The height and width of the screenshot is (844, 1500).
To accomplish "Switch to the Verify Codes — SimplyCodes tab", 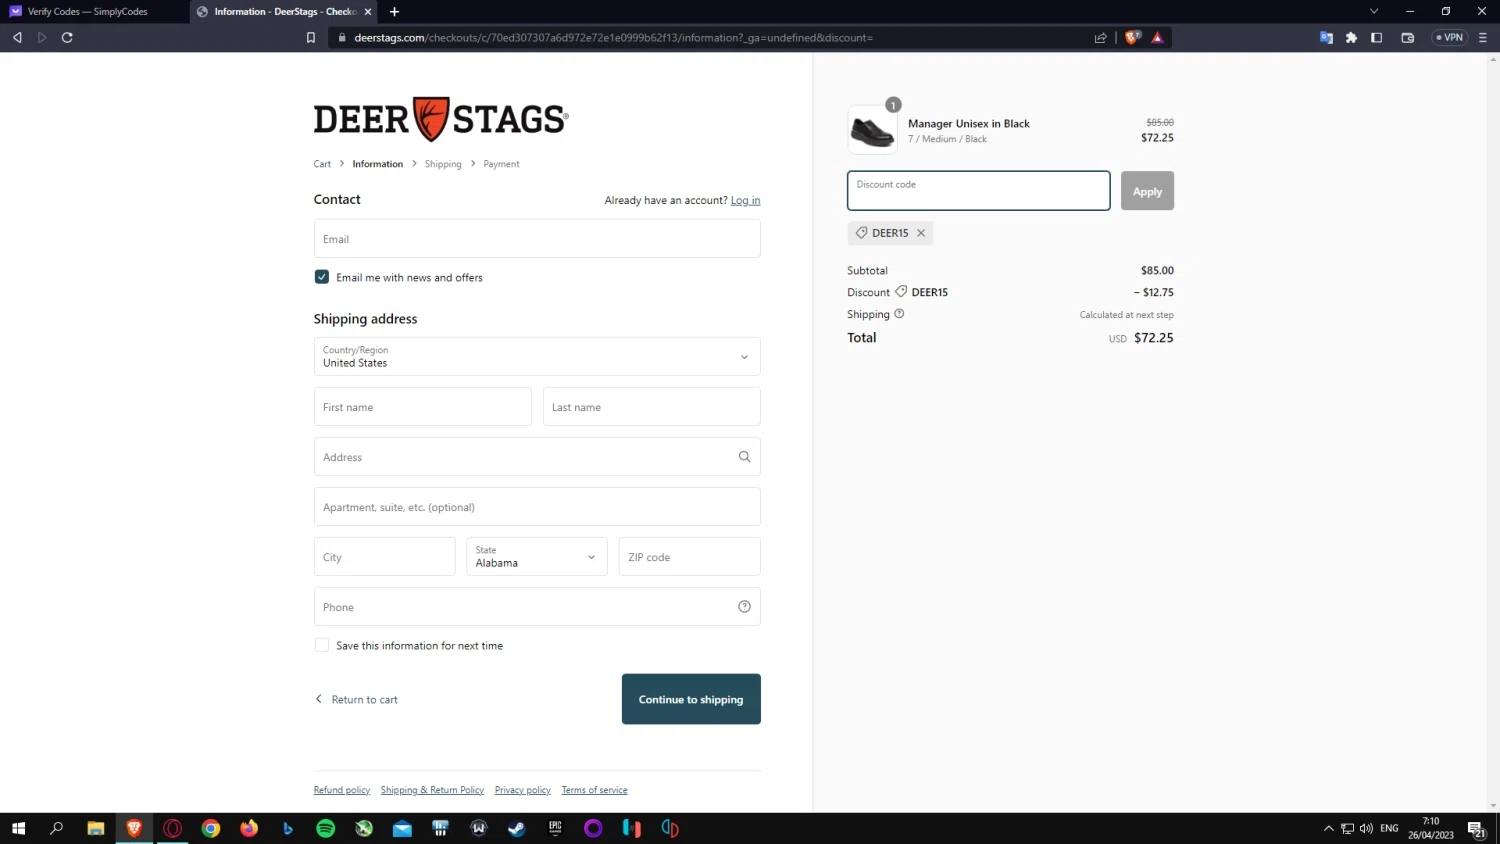I will [88, 12].
